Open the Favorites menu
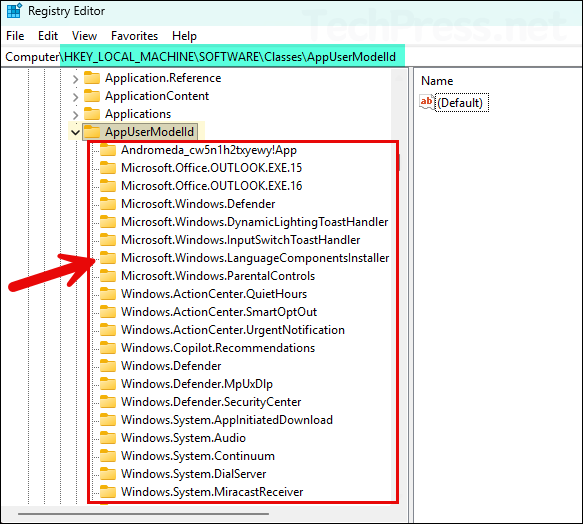 coord(134,36)
